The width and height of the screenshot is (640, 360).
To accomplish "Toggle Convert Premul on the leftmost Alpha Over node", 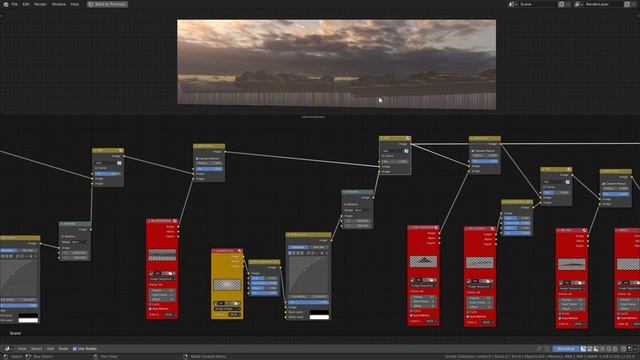I will (x=197, y=158).
